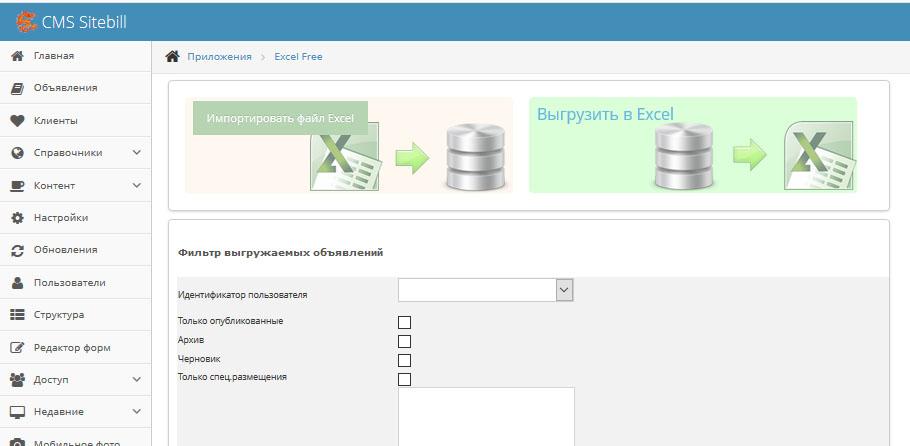Click the monitor icon beside Недавние

(x=17, y=412)
